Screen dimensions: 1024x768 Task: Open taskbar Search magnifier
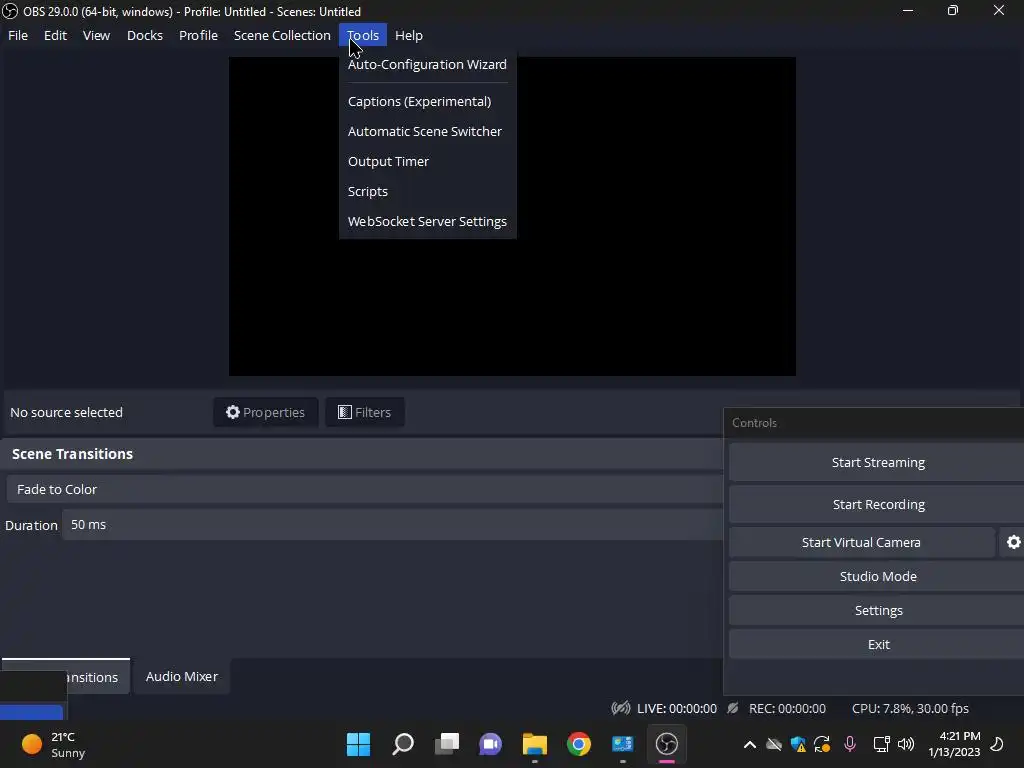point(403,744)
